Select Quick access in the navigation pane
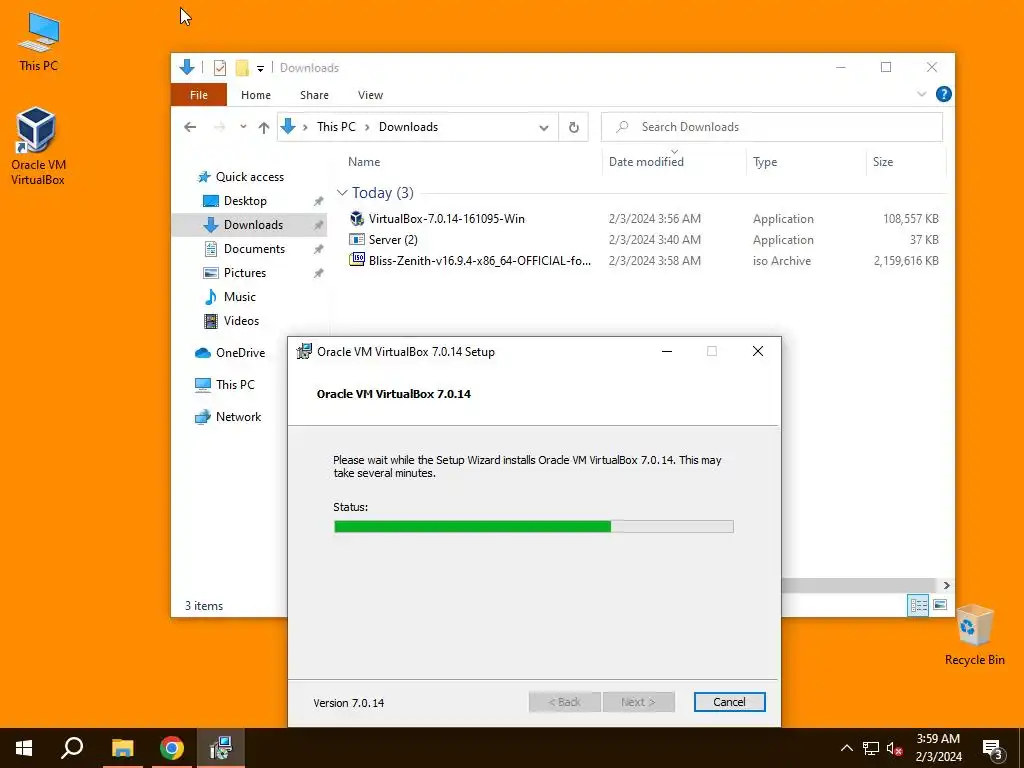Screen dimensions: 1024x768 point(249,177)
